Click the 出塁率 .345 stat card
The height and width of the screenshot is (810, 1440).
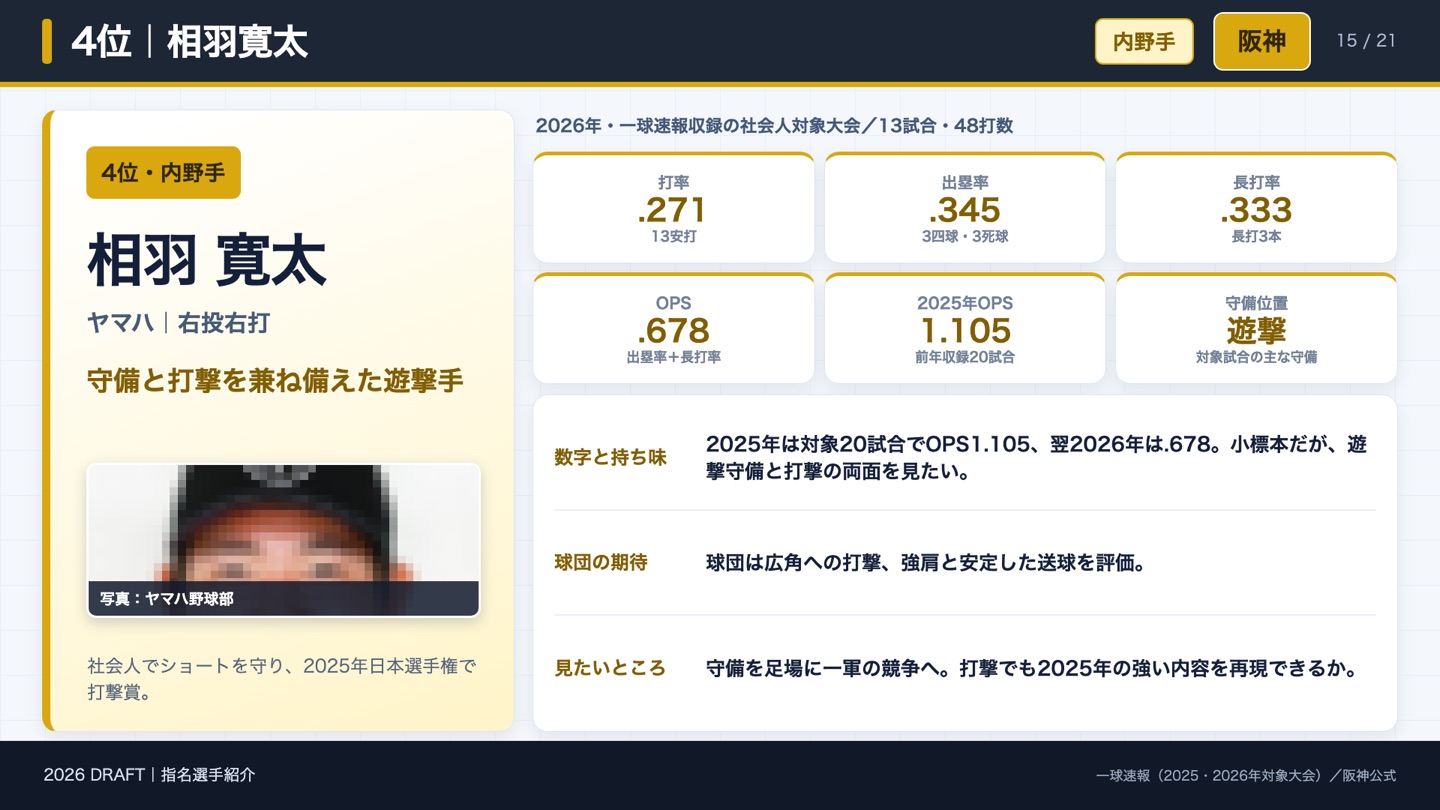[x=965, y=208]
